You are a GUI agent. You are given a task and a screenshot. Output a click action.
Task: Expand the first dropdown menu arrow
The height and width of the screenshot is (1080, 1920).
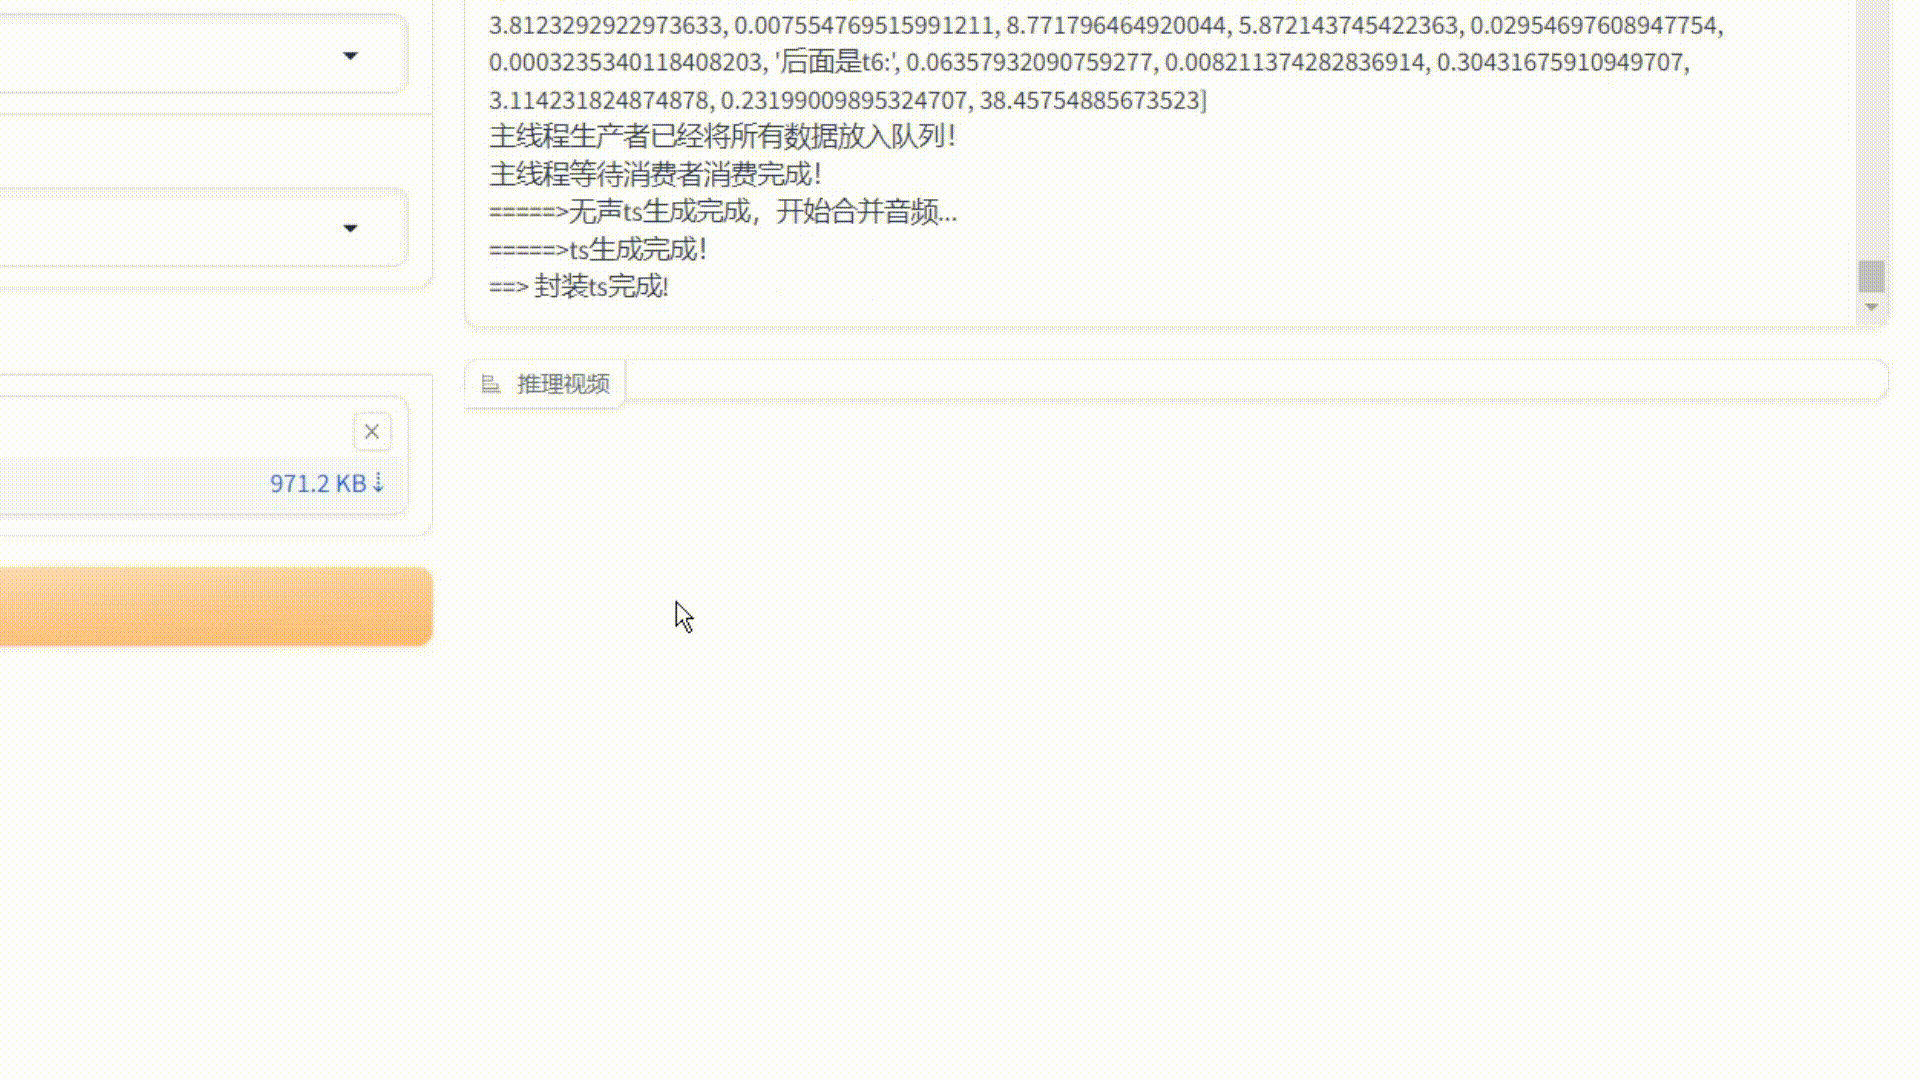click(351, 57)
